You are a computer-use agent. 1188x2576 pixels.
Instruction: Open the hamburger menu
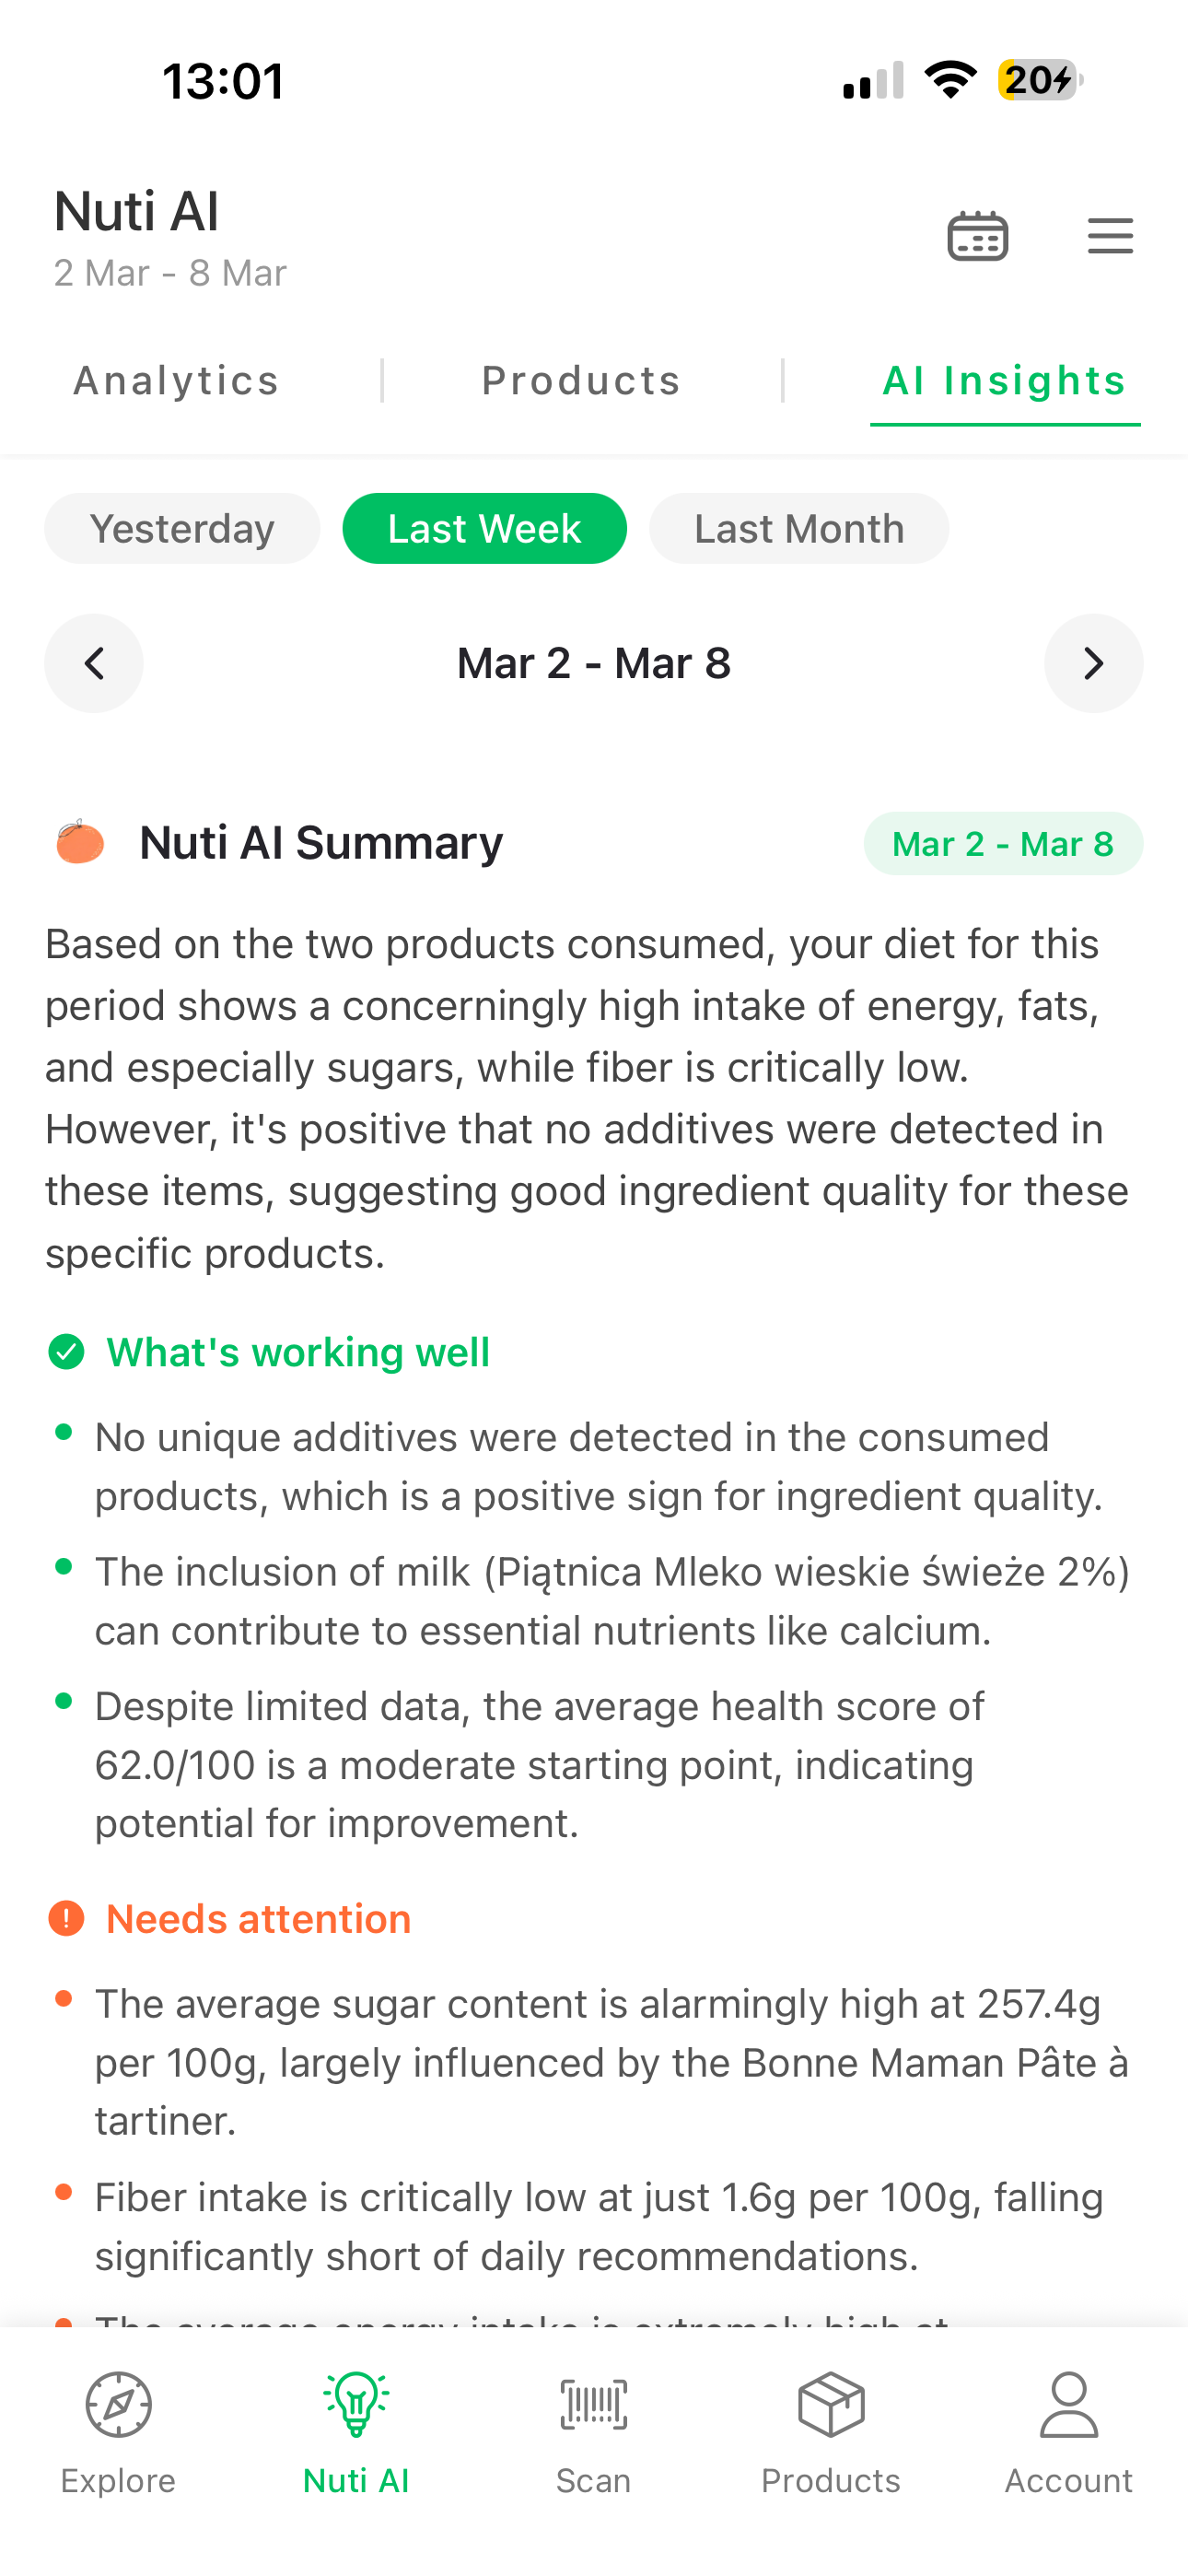pyautogui.click(x=1110, y=237)
